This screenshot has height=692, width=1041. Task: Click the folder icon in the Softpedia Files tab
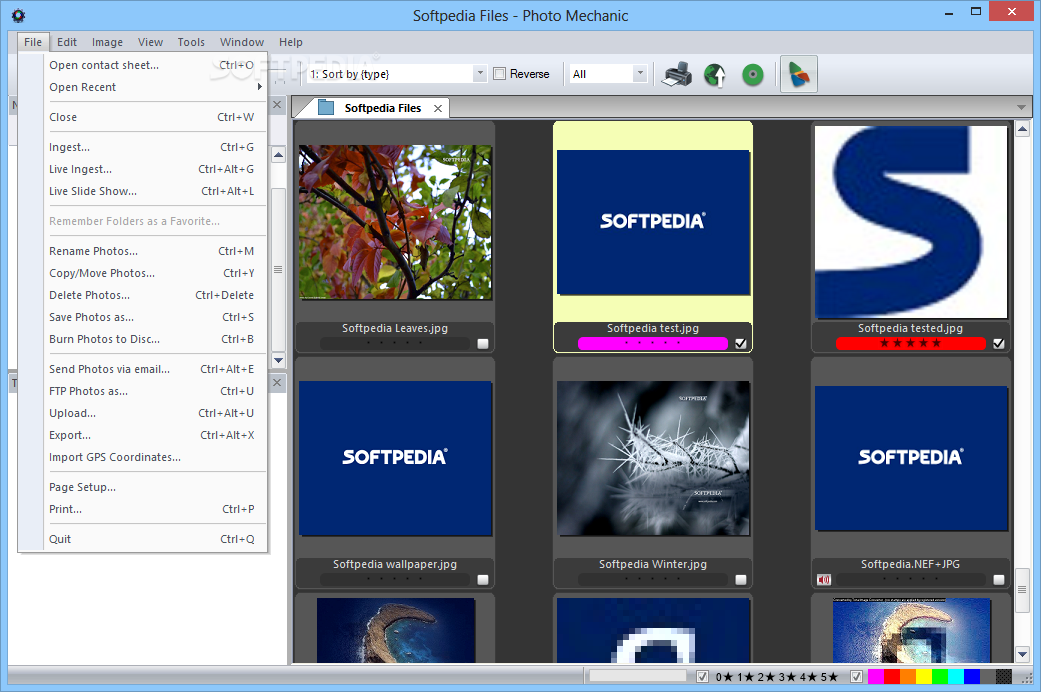[326, 108]
